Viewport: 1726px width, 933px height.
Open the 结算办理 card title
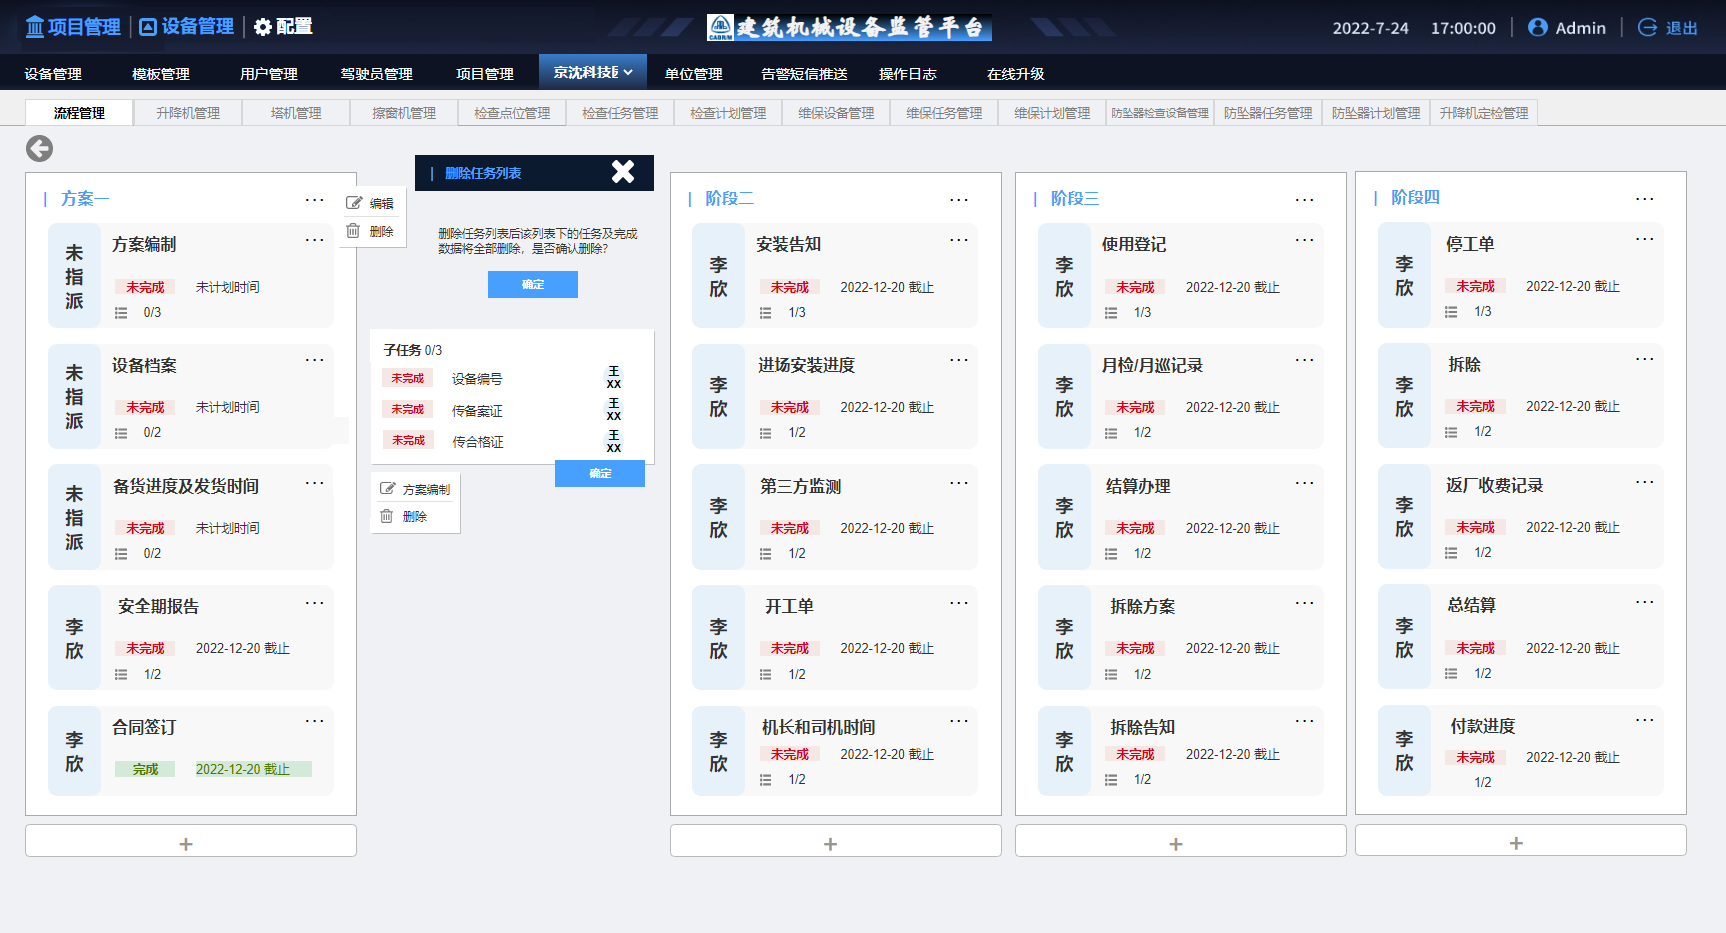[x=1138, y=486]
